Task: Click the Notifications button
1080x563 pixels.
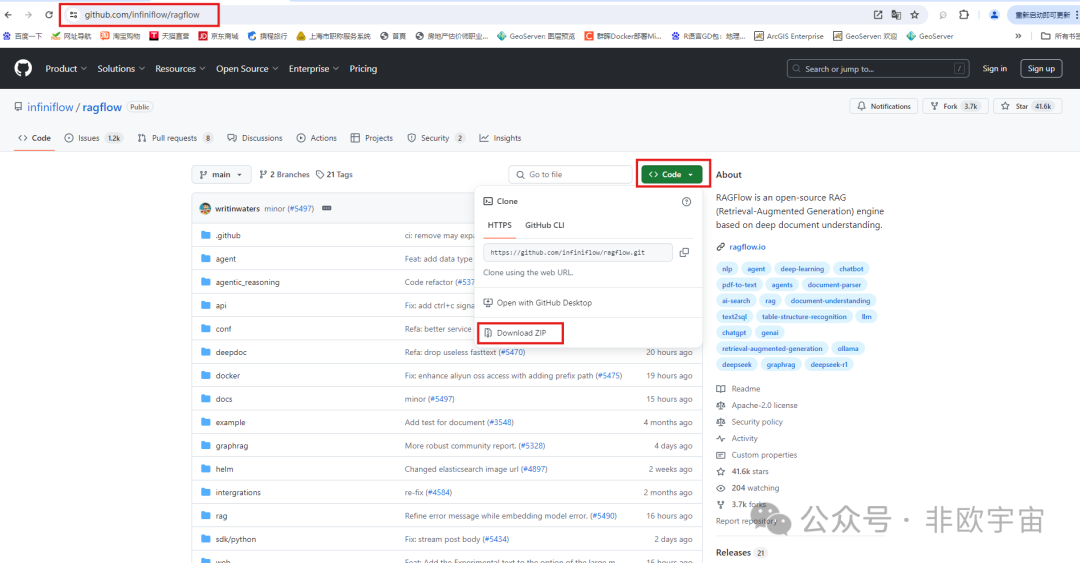Action: pos(884,106)
